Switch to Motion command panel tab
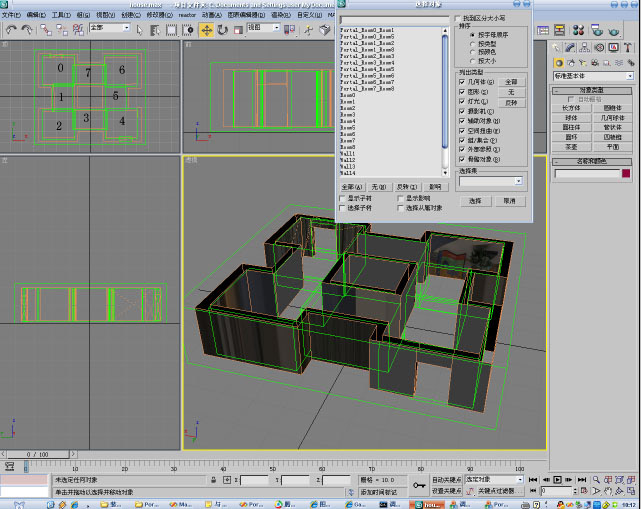Viewport: 641px width, 509px height. [x=599, y=48]
